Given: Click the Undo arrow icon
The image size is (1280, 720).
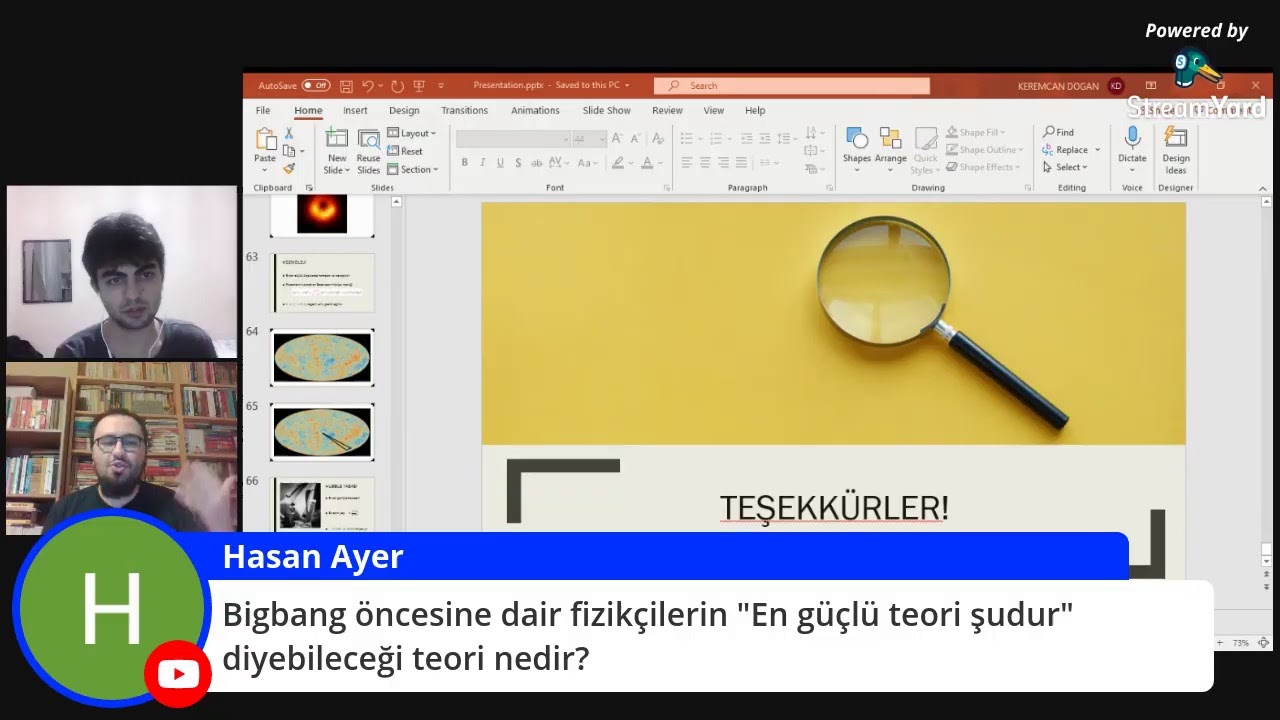Looking at the screenshot, I should (x=368, y=86).
